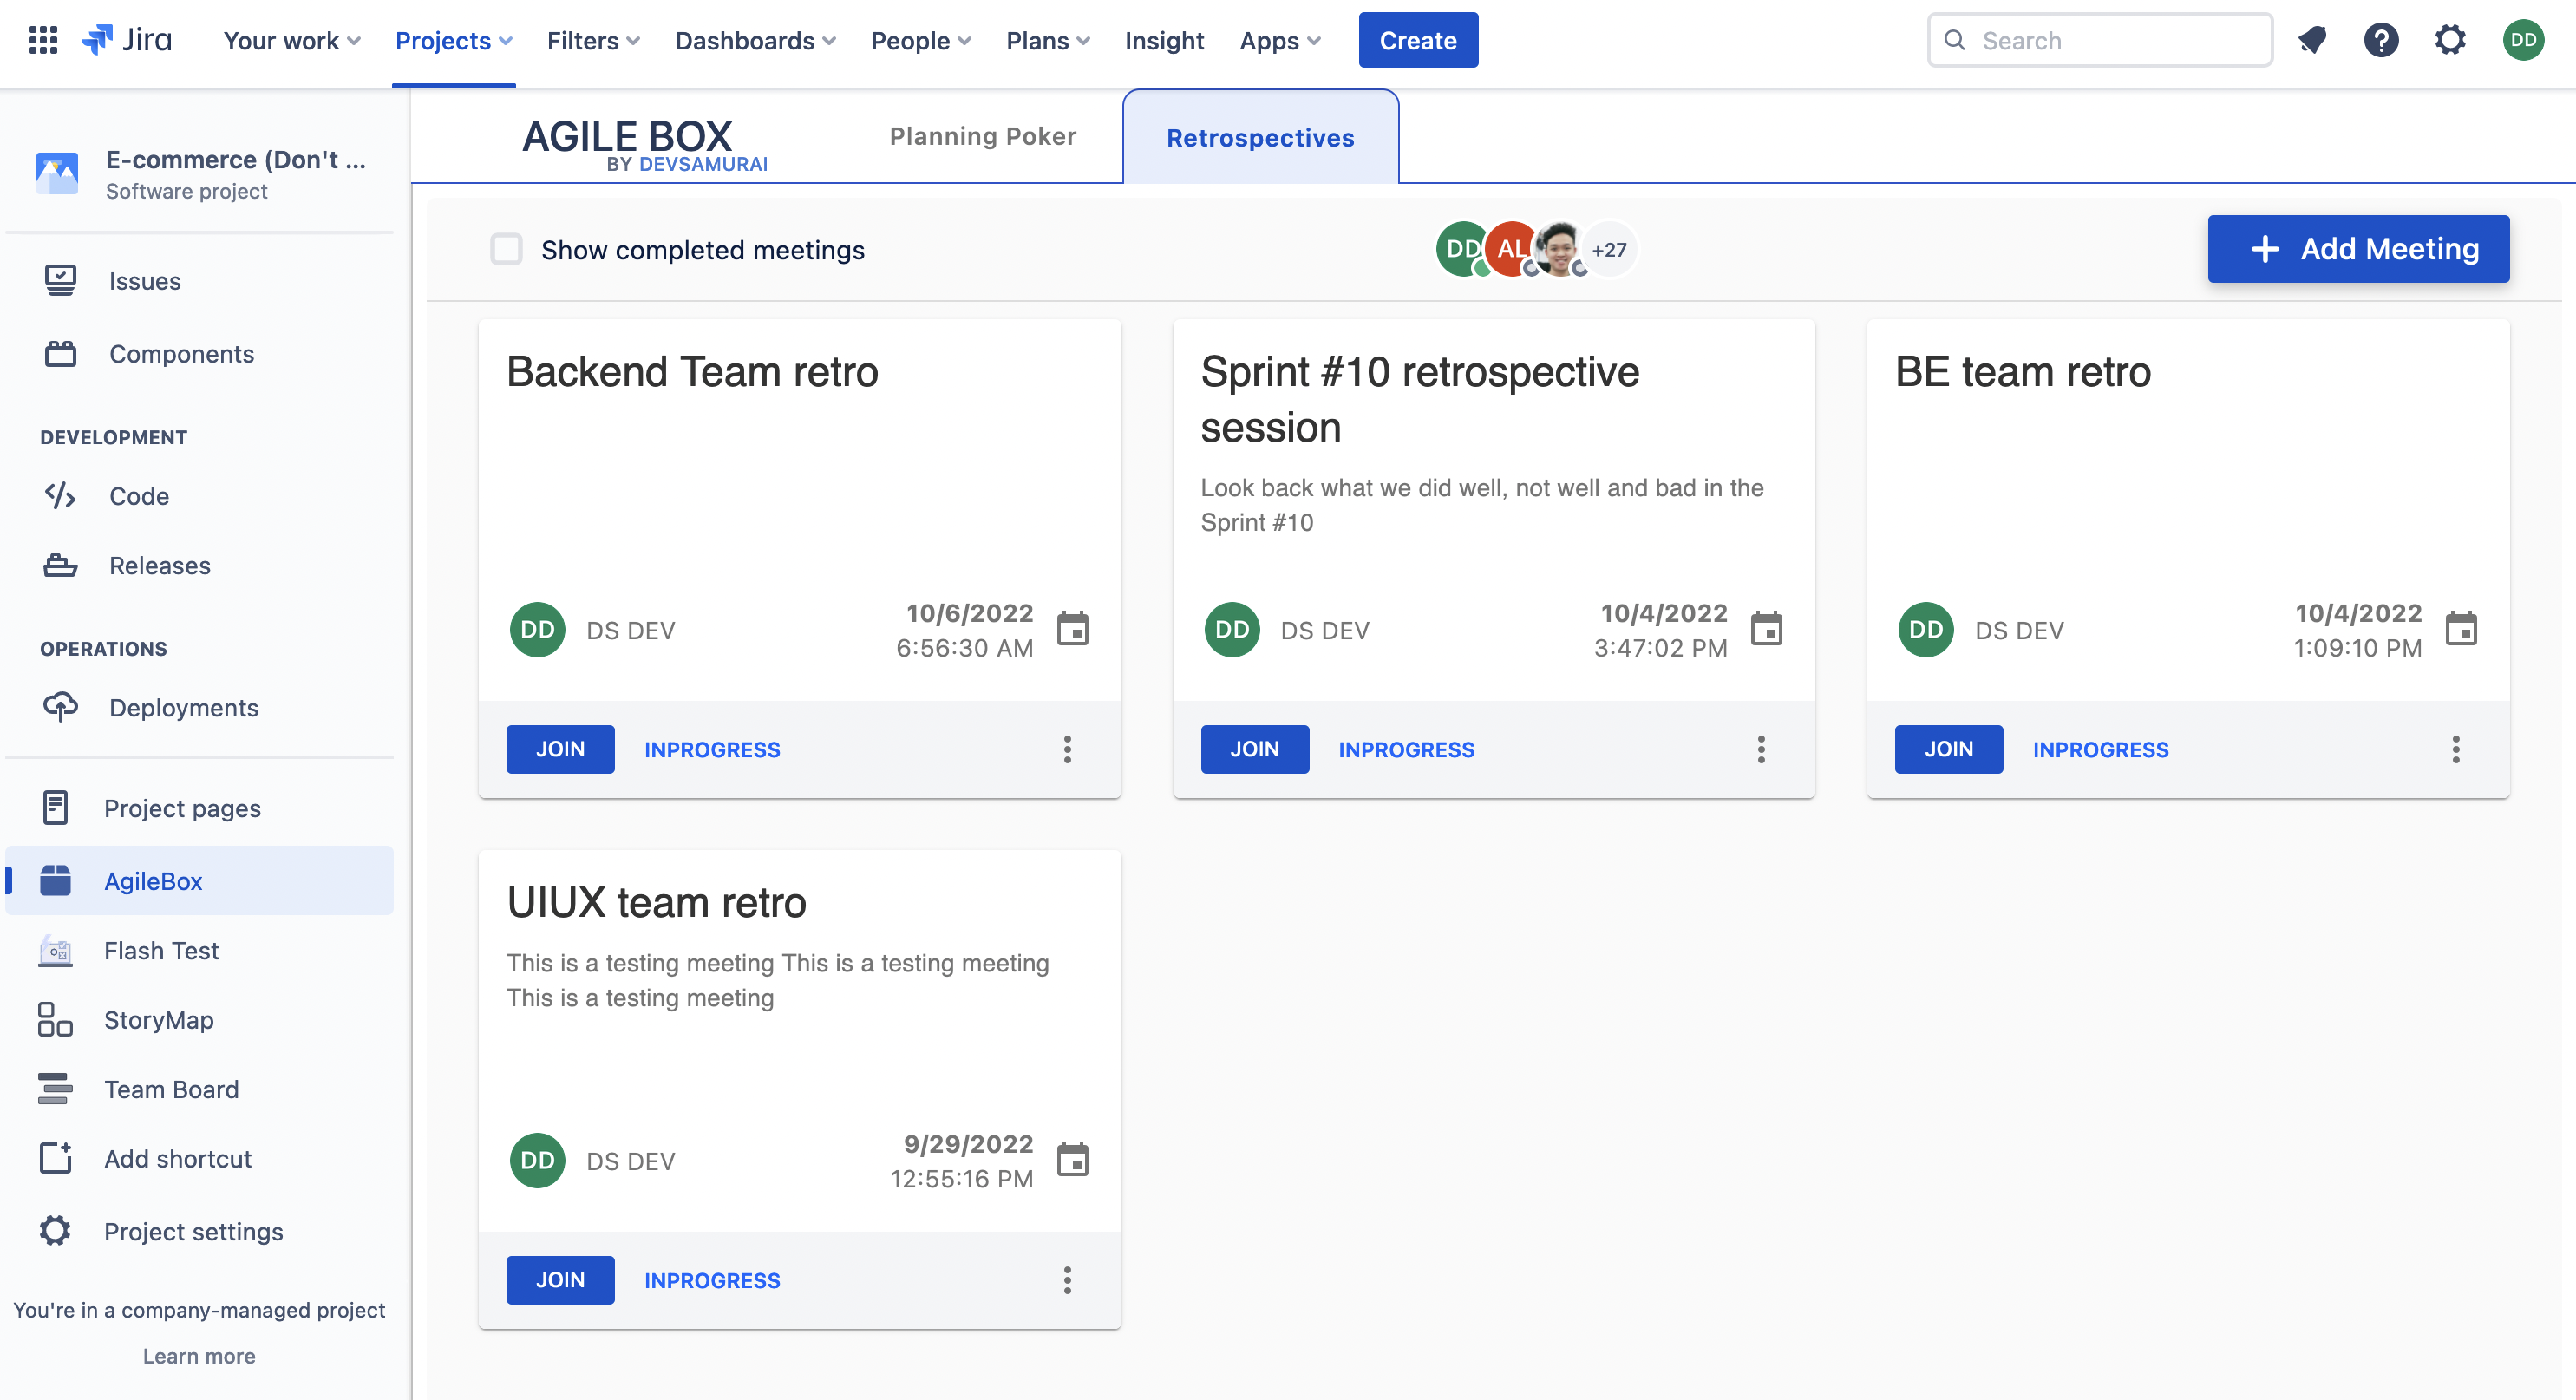Screen dimensions: 2576x1400
Task: Open more options on Backend Team retro card
Action: [x=1067, y=749]
